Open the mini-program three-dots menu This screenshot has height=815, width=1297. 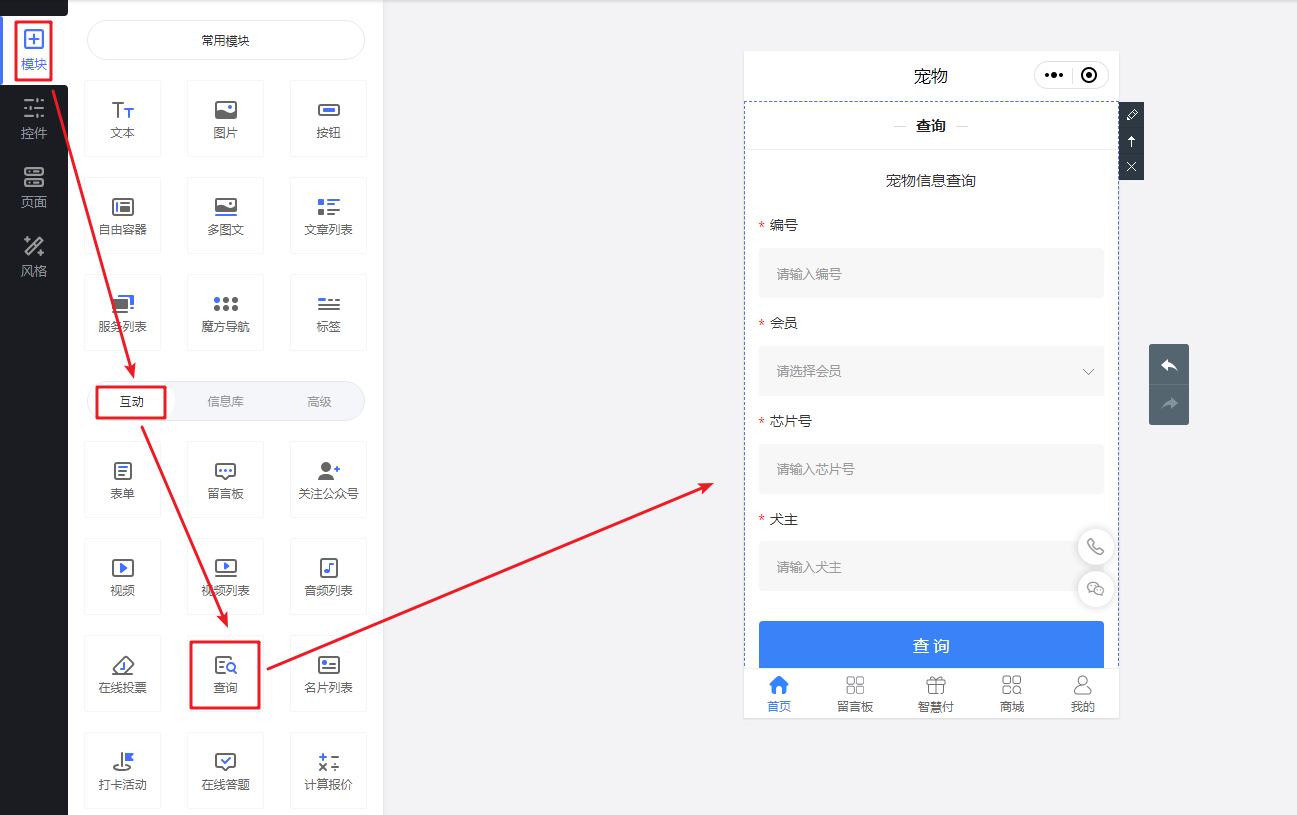[x=1054, y=75]
